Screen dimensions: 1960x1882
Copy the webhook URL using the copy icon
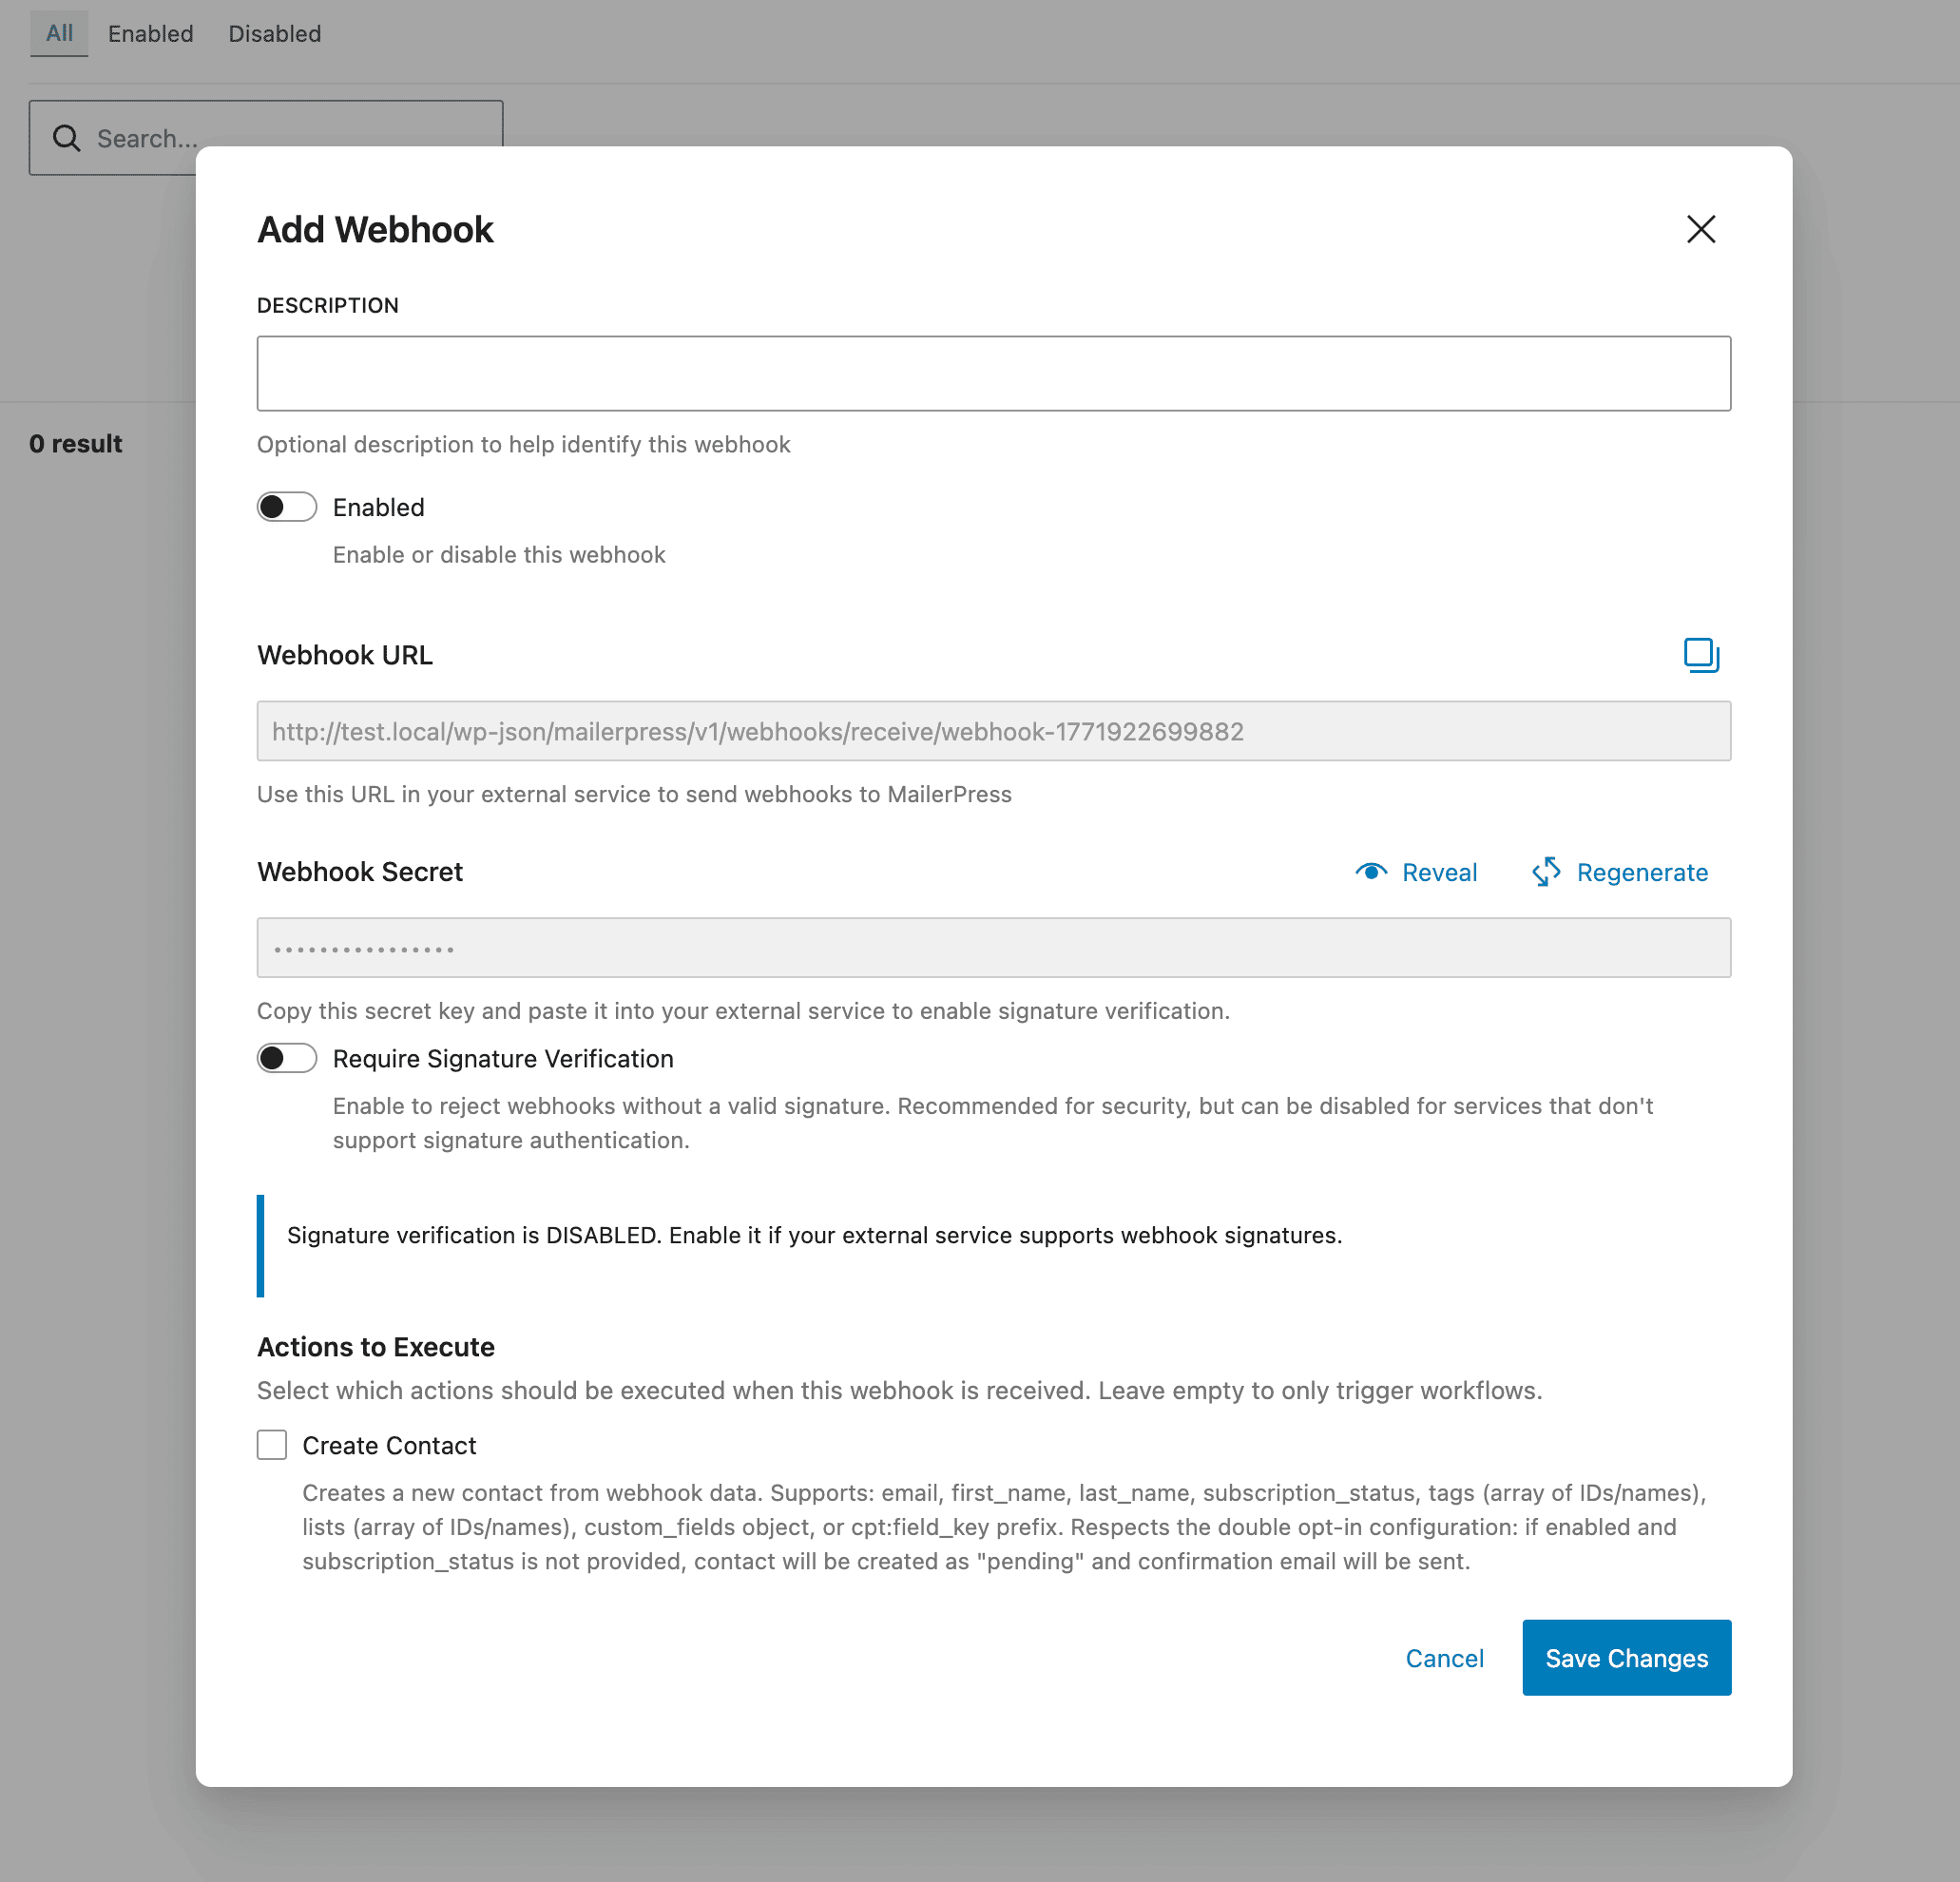[1702, 655]
